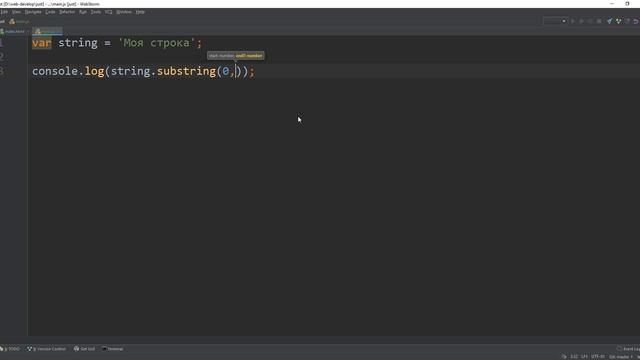Open the Help menu

[140, 12]
